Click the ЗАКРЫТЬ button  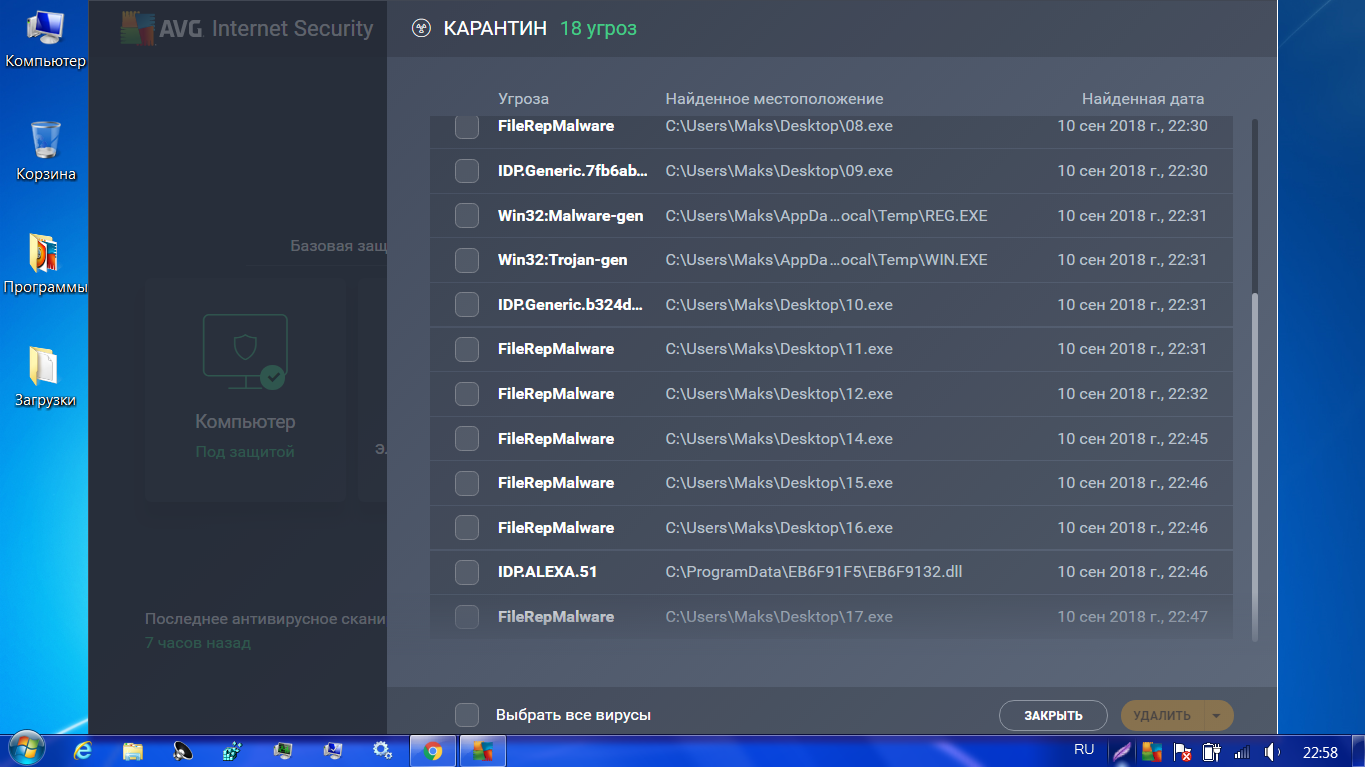[x=1053, y=715]
